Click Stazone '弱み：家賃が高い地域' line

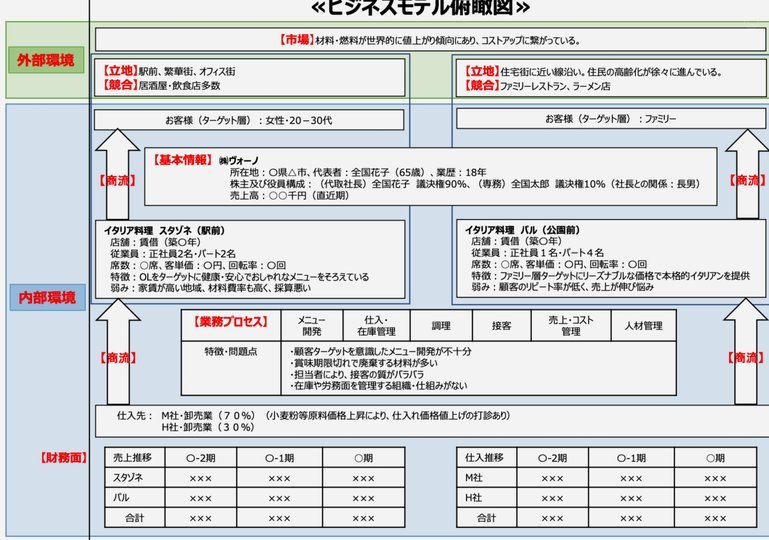210,288
